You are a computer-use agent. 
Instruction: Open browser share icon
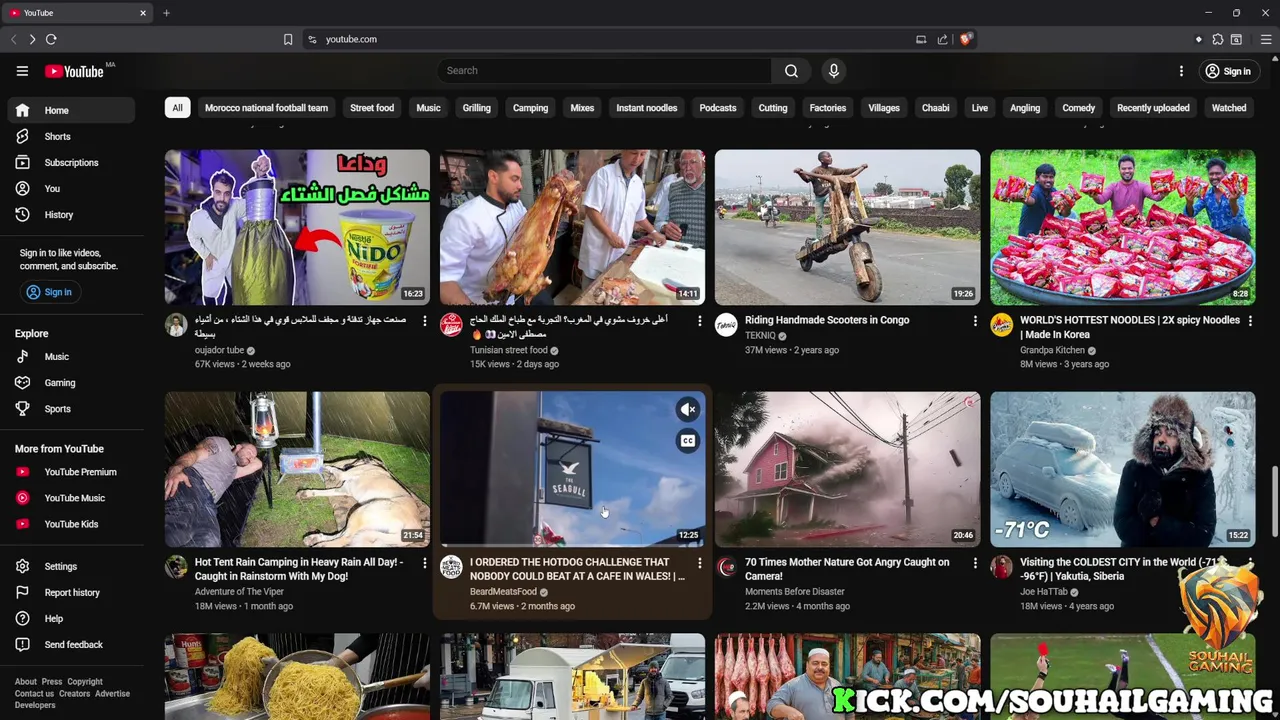tap(943, 39)
